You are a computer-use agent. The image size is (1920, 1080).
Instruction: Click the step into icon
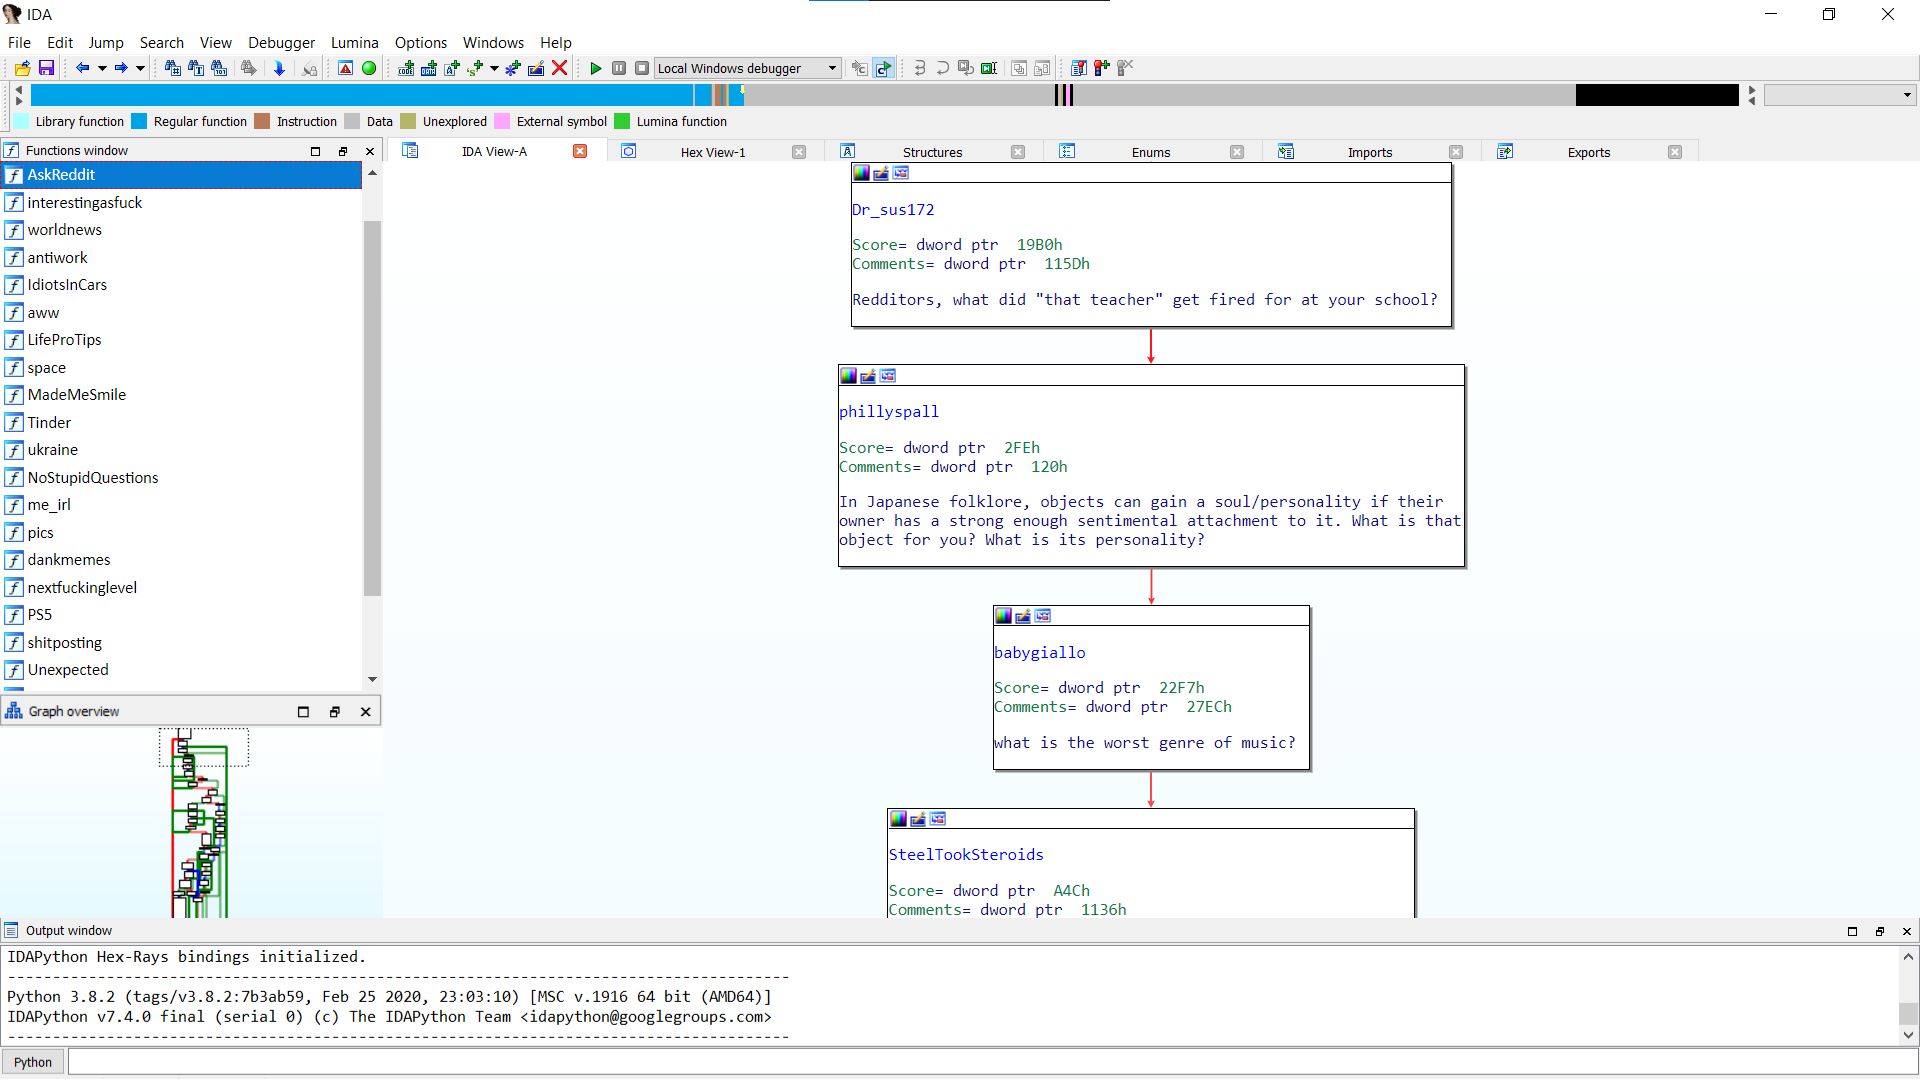[x=920, y=68]
